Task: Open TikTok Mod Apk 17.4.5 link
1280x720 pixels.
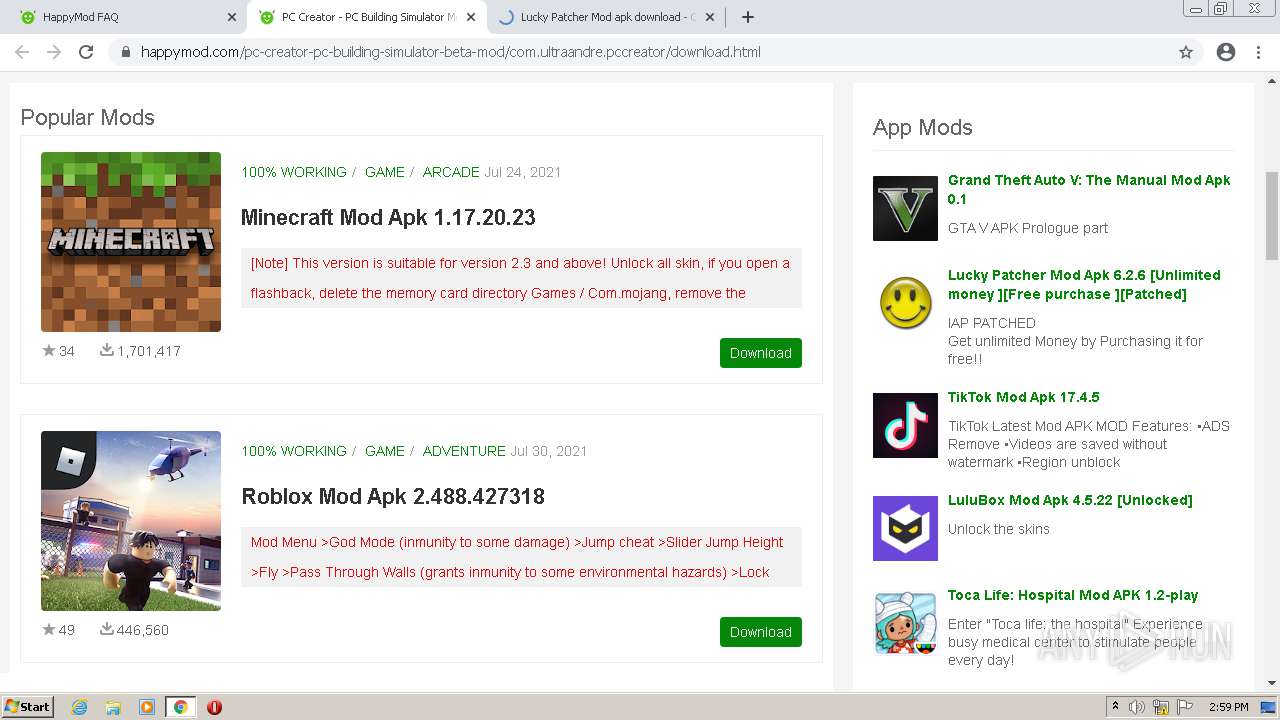Action: (1023, 397)
